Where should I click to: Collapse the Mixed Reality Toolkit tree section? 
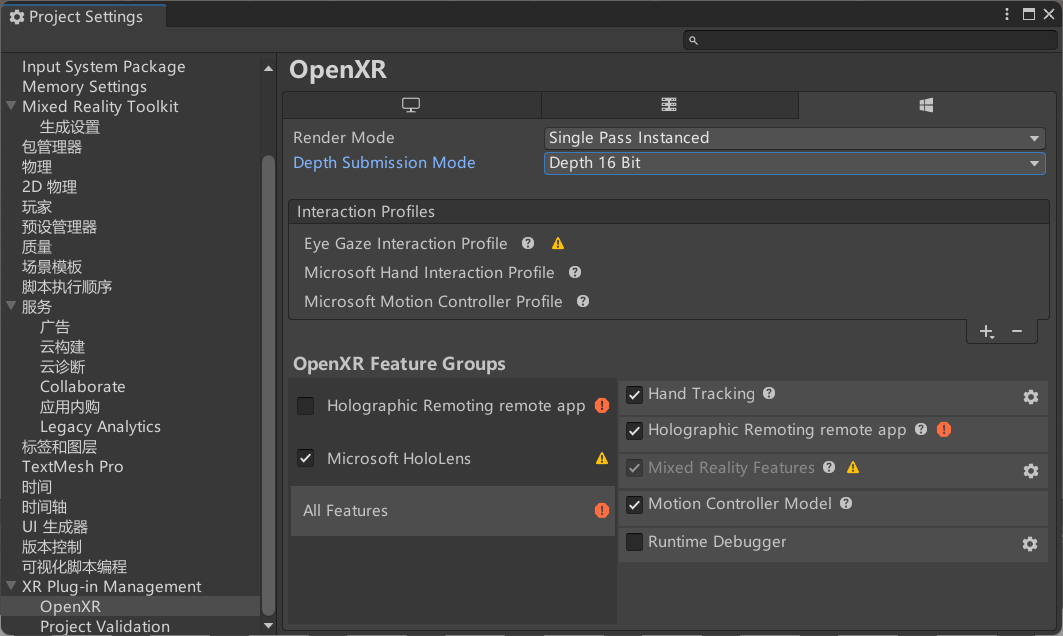[11, 107]
